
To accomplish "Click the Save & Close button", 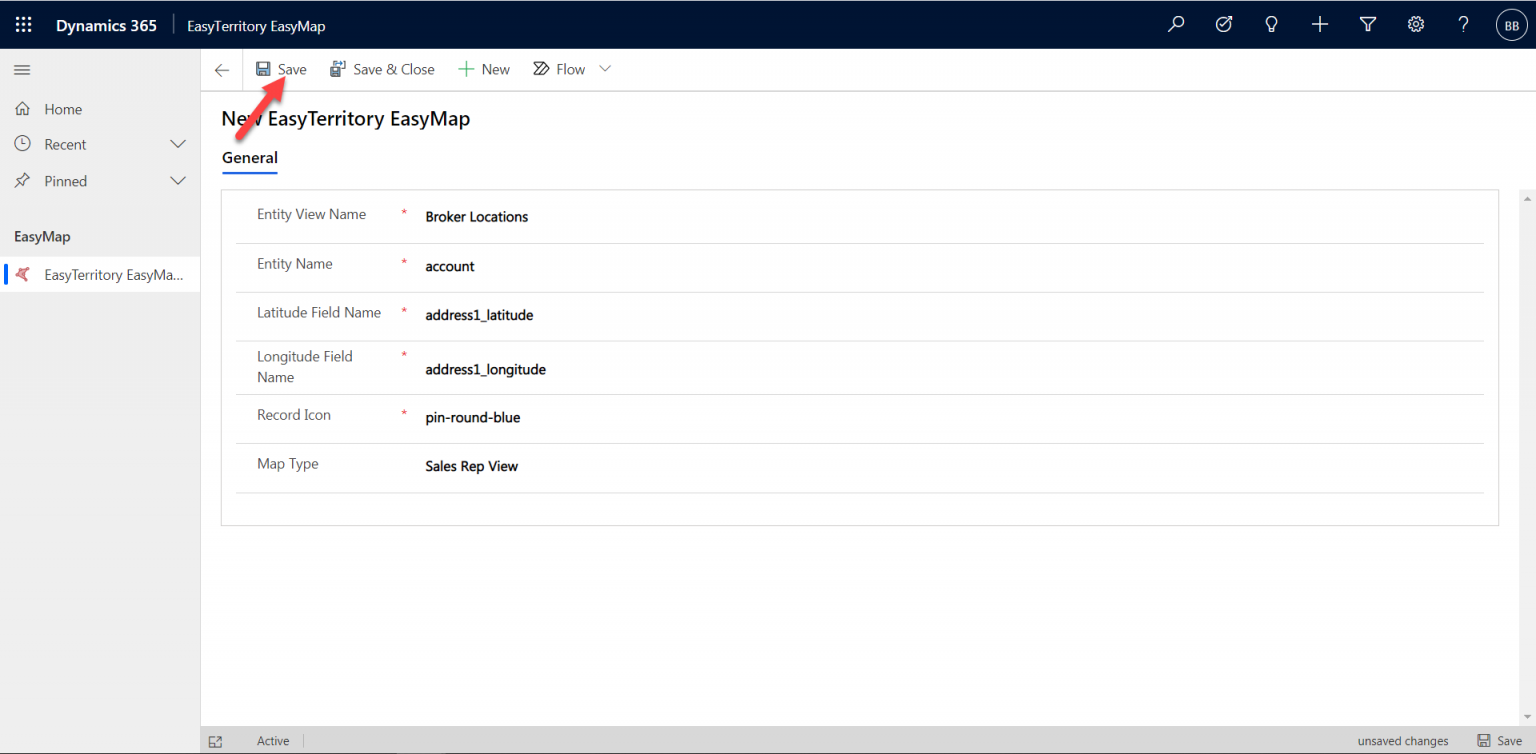I will coord(383,68).
